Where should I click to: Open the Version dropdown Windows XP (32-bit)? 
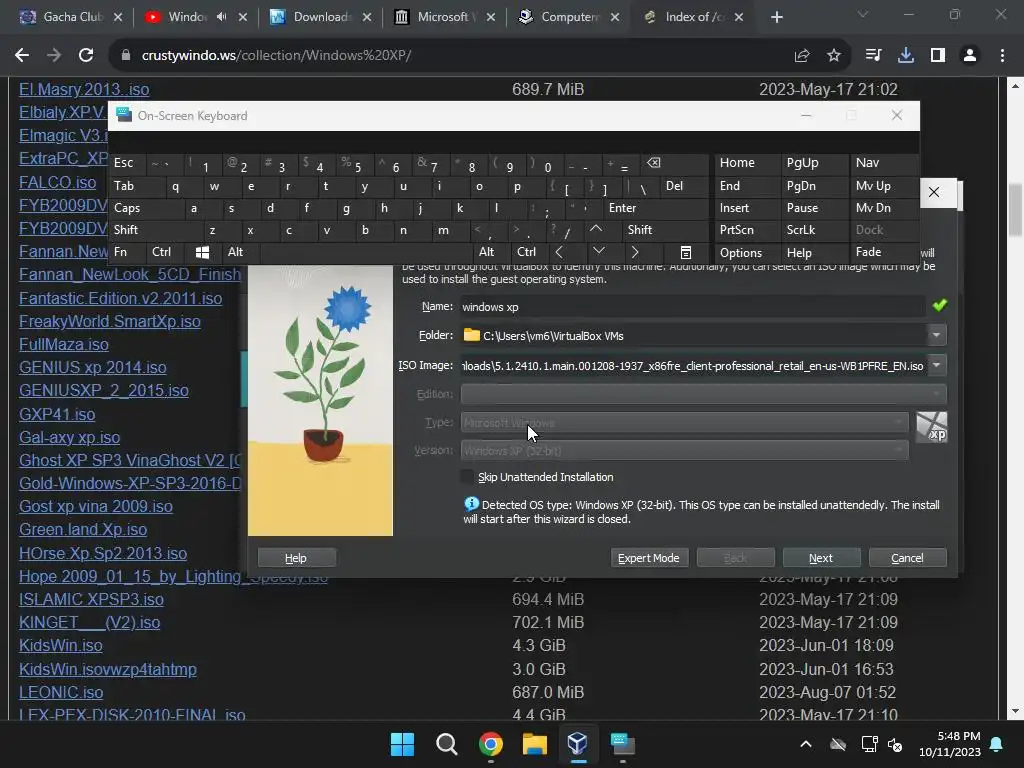point(684,451)
